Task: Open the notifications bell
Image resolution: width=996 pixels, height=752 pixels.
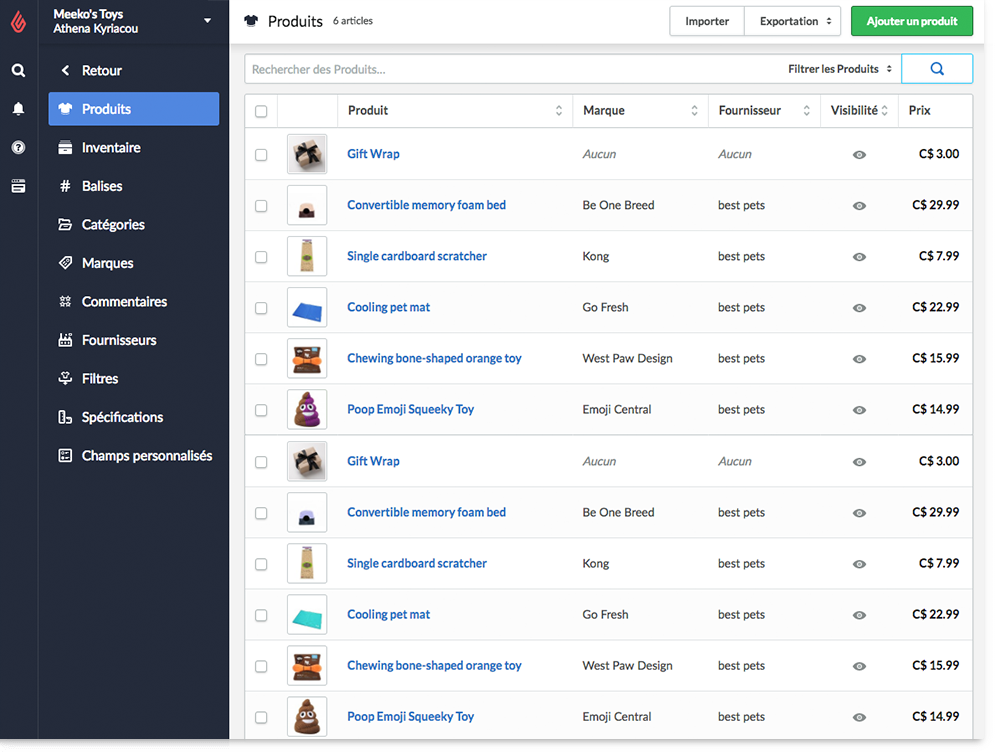Action: coord(18,109)
